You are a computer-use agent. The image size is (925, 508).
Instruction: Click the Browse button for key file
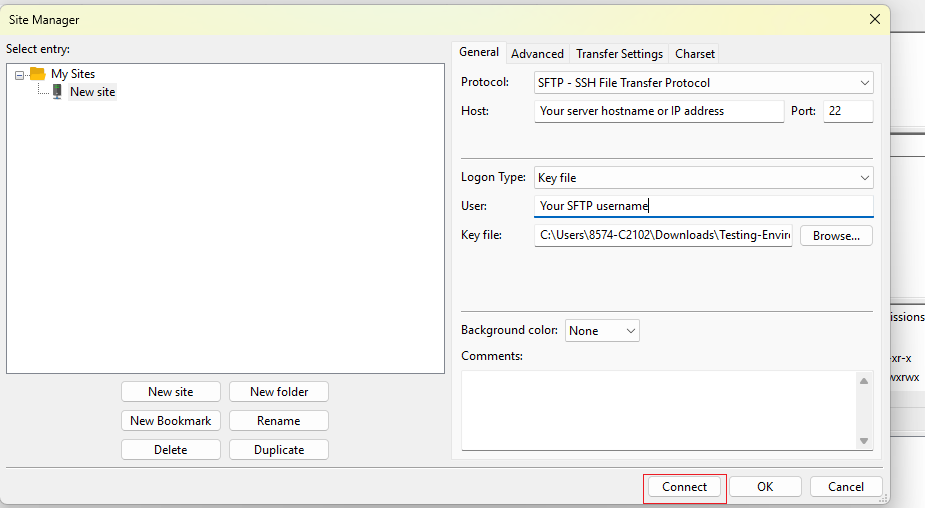[x=836, y=235]
